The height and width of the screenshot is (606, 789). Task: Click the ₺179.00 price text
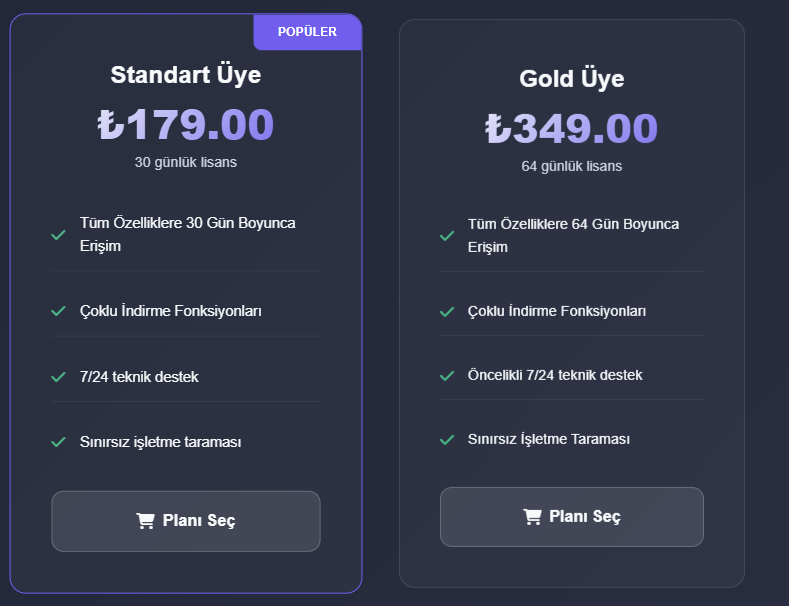point(186,124)
